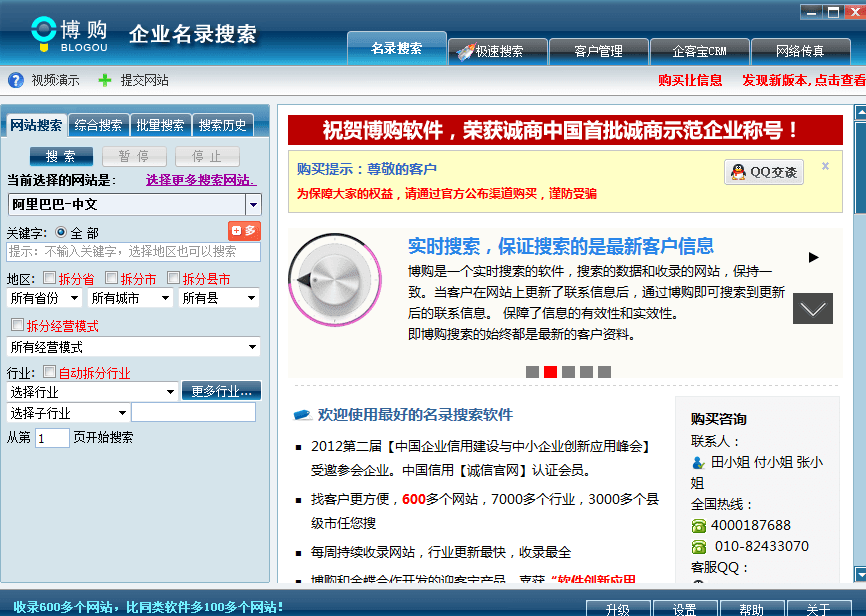
Task: Select 搜索历史 tab
Action: click(223, 126)
